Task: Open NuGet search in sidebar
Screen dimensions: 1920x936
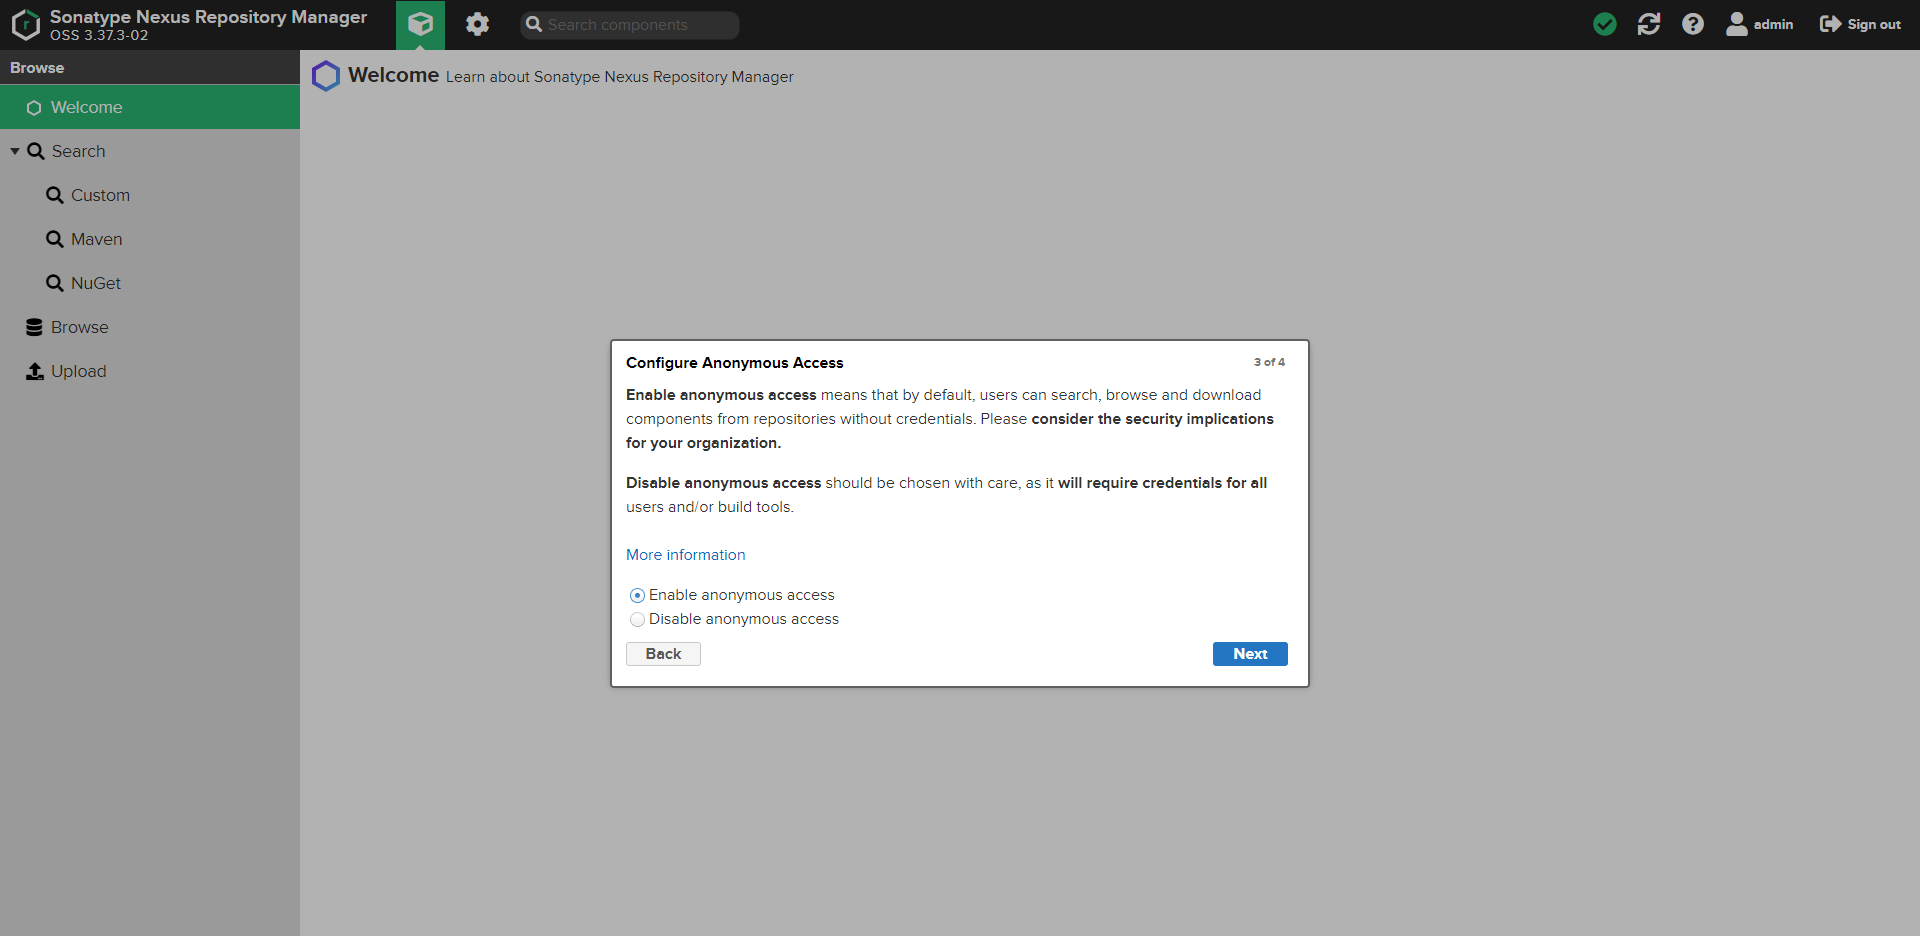Action: coord(150,283)
